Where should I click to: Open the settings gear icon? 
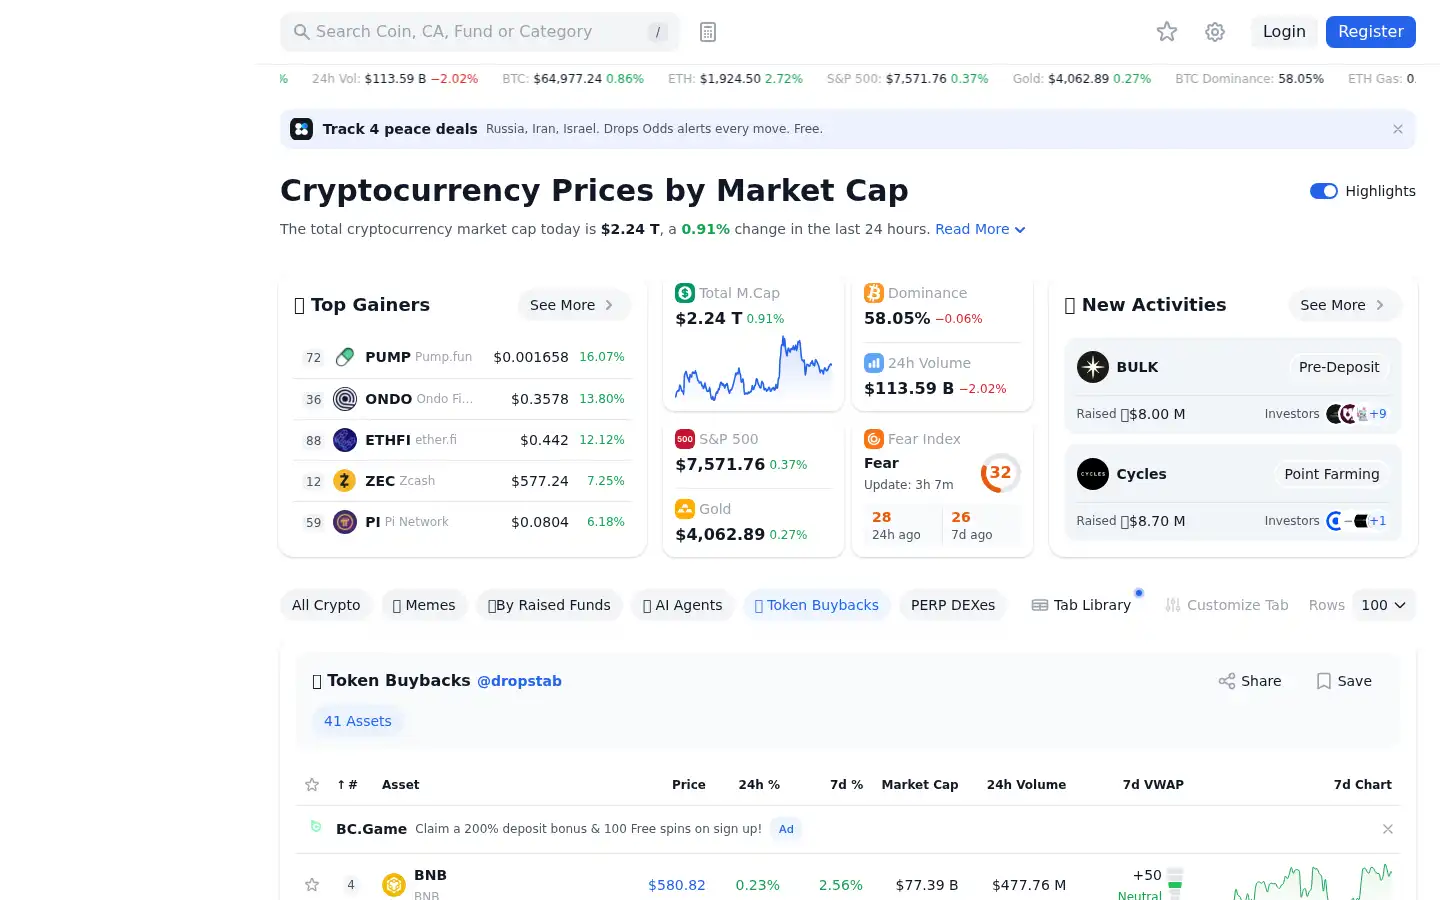(1215, 32)
